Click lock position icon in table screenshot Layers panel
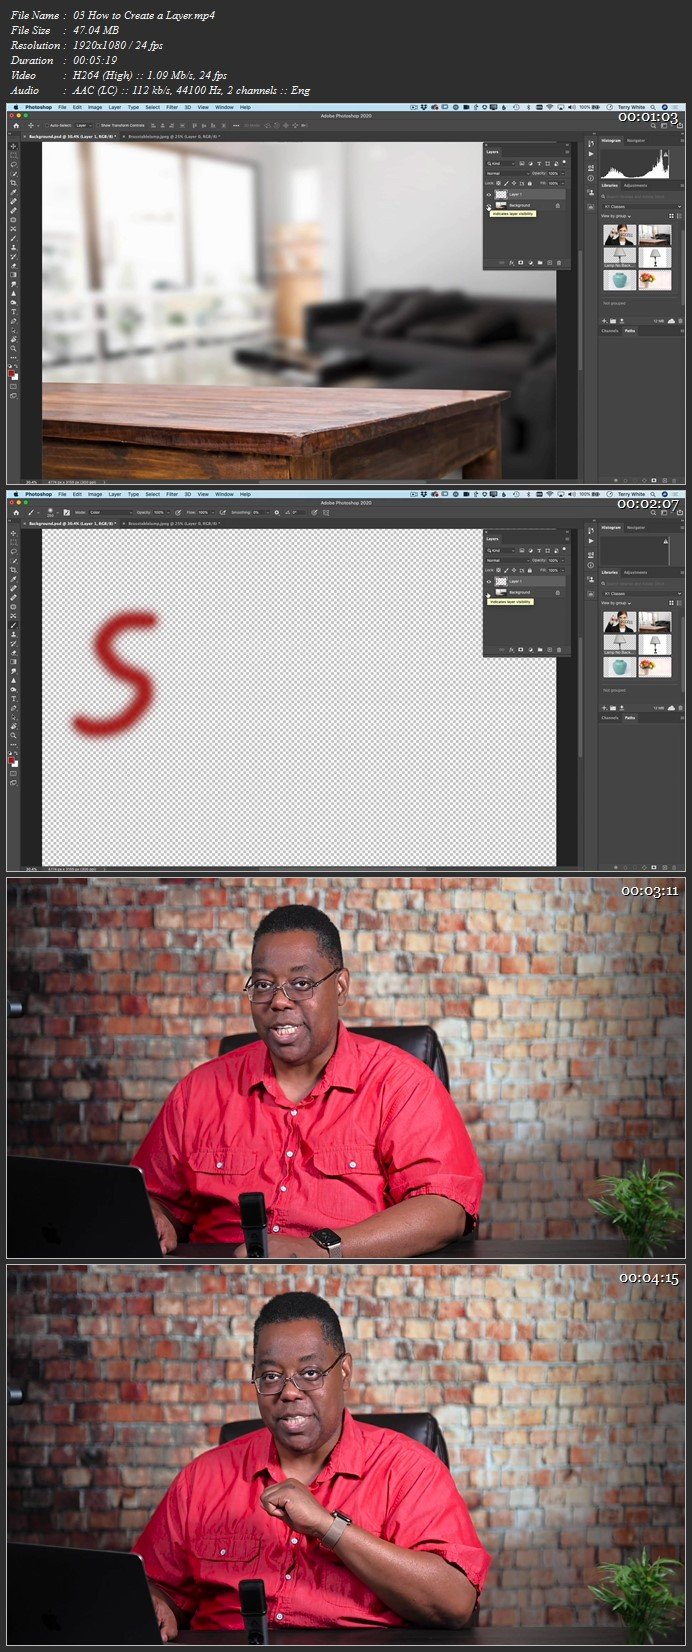Viewport: 692px width, 1652px height. click(514, 183)
